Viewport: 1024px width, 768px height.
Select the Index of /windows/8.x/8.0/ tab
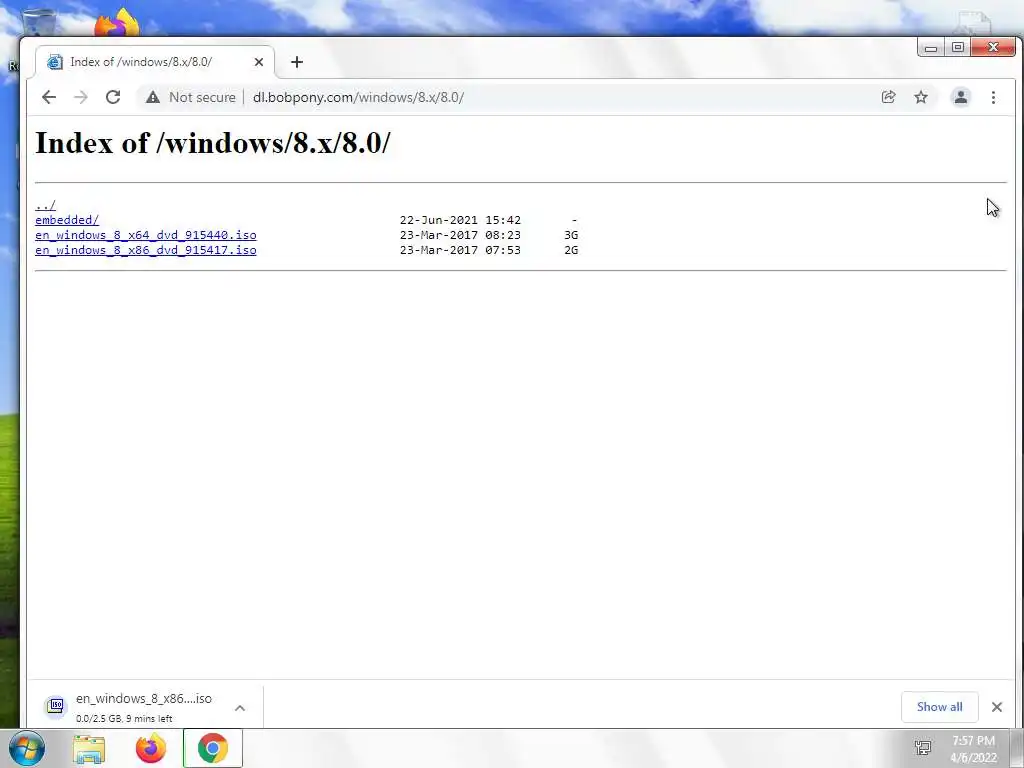click(x=155, y=62)
